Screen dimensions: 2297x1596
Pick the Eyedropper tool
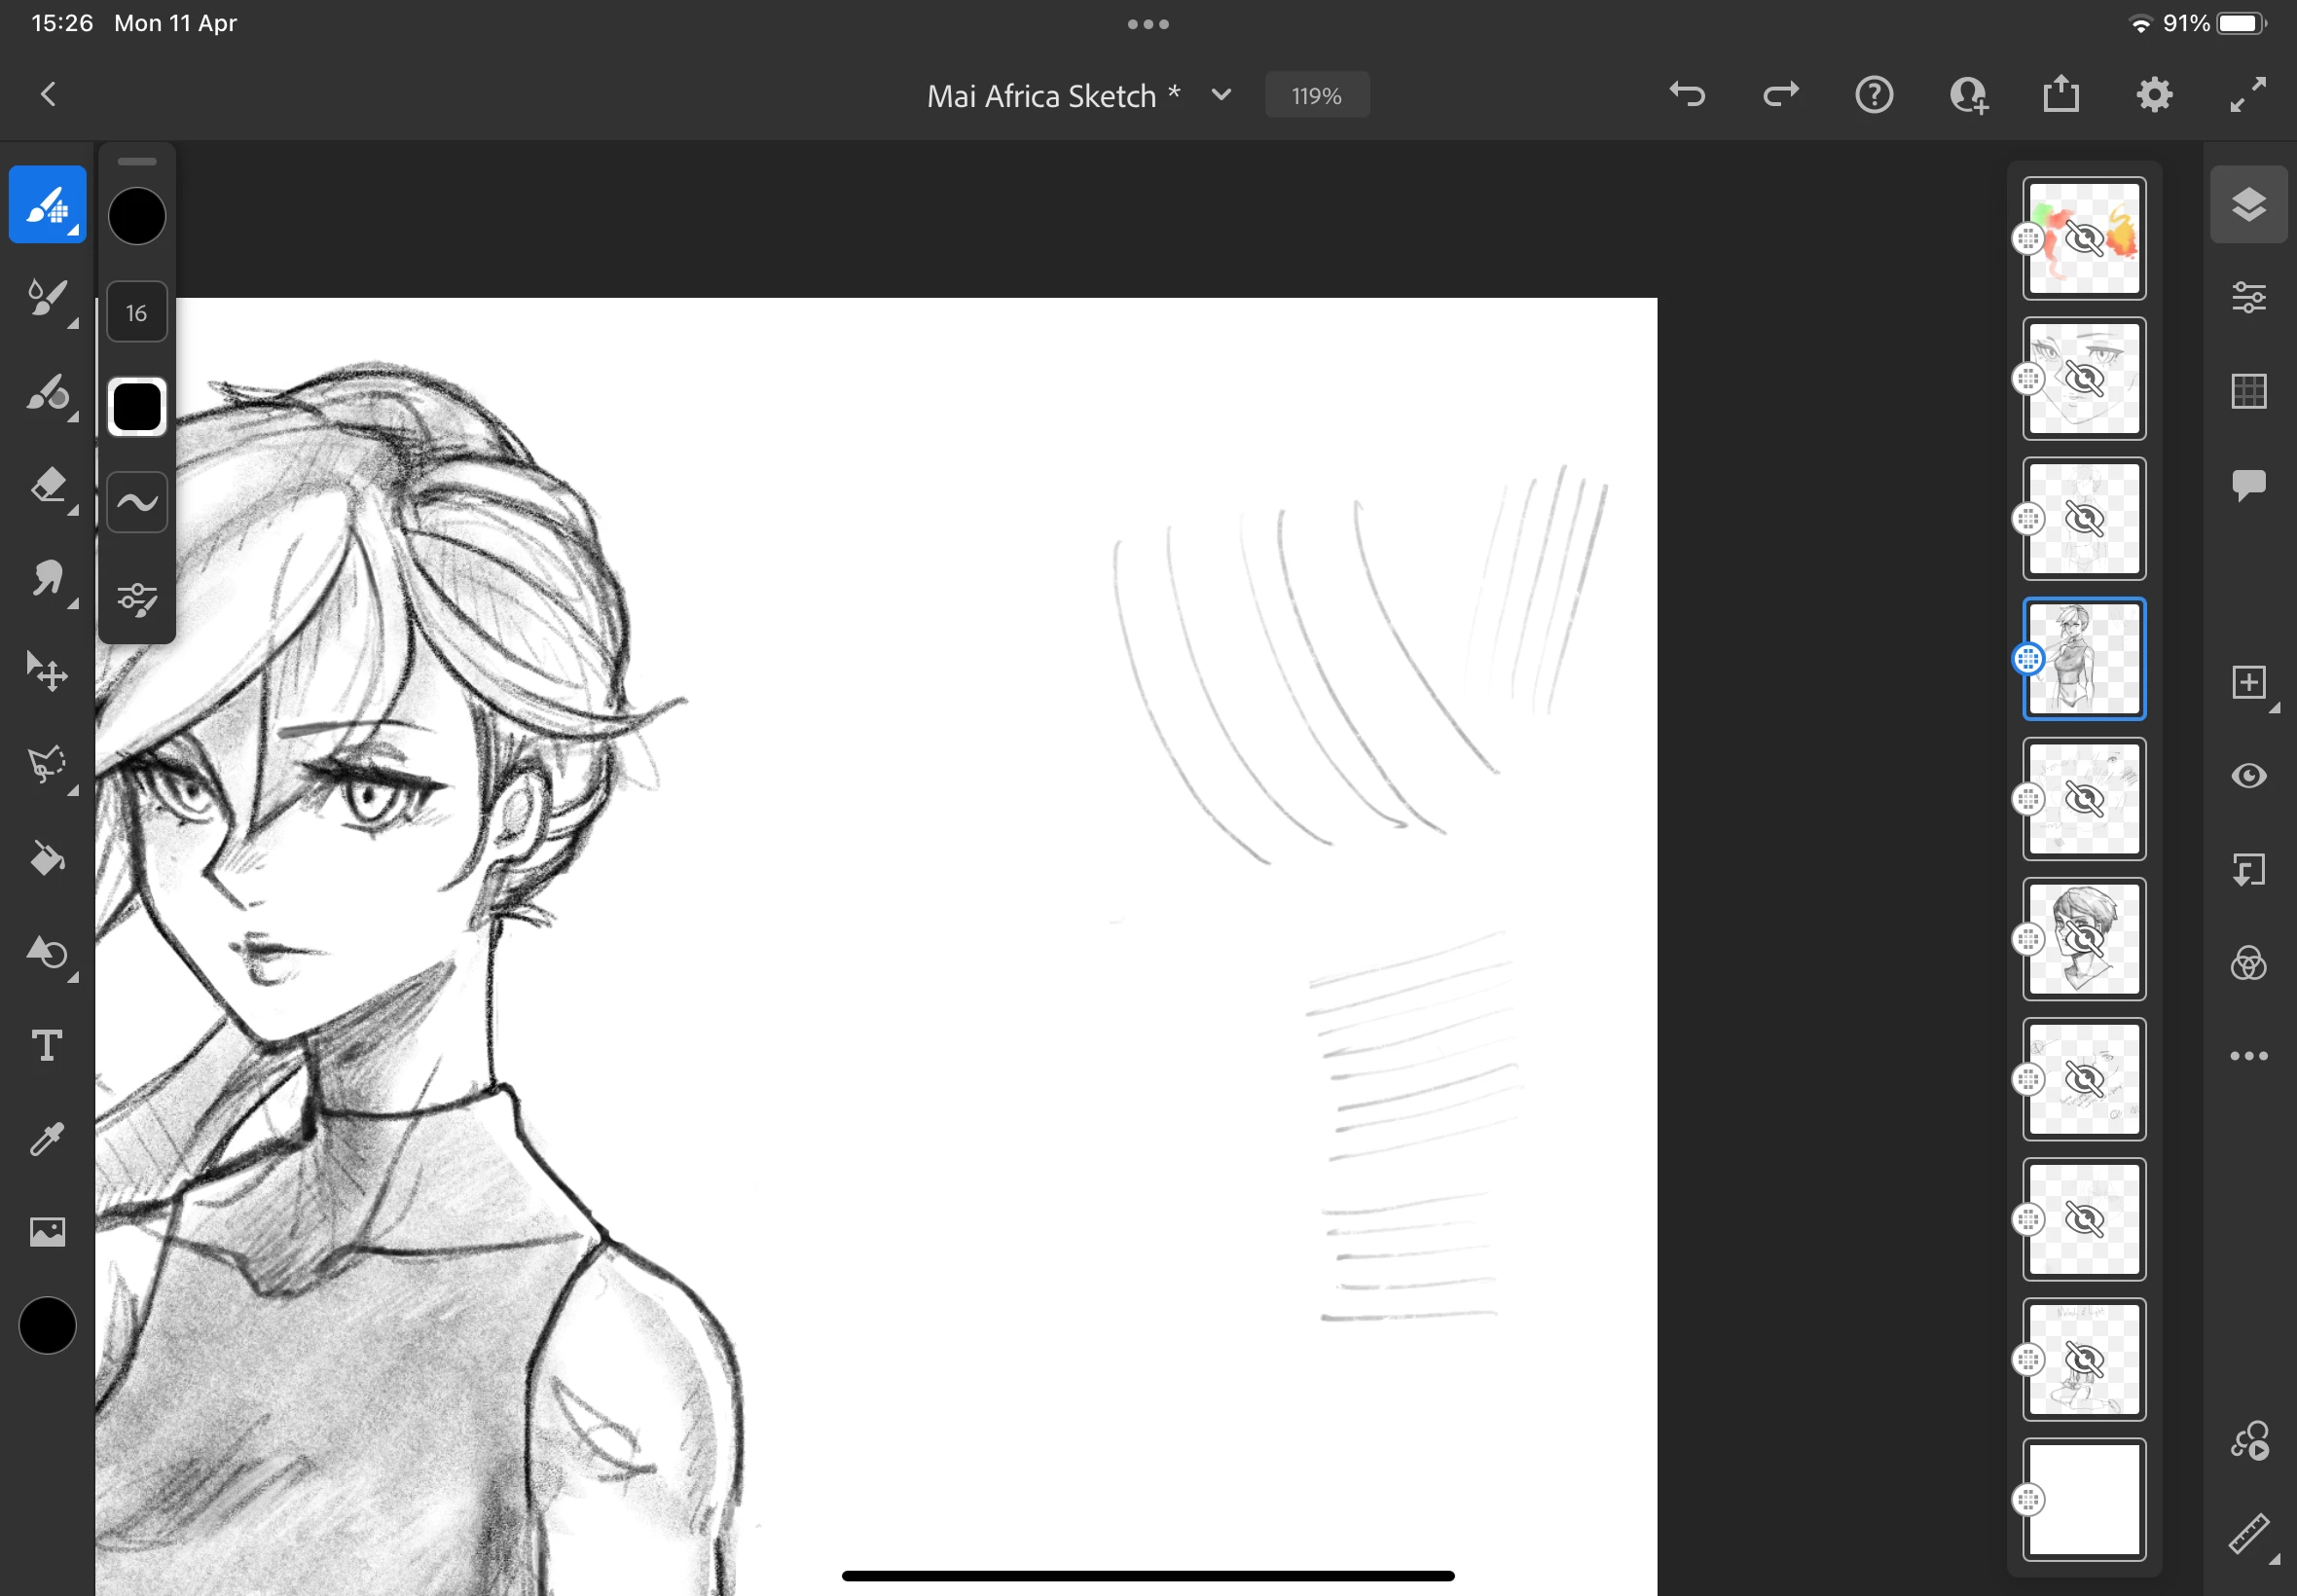[x=47, y=1139]
